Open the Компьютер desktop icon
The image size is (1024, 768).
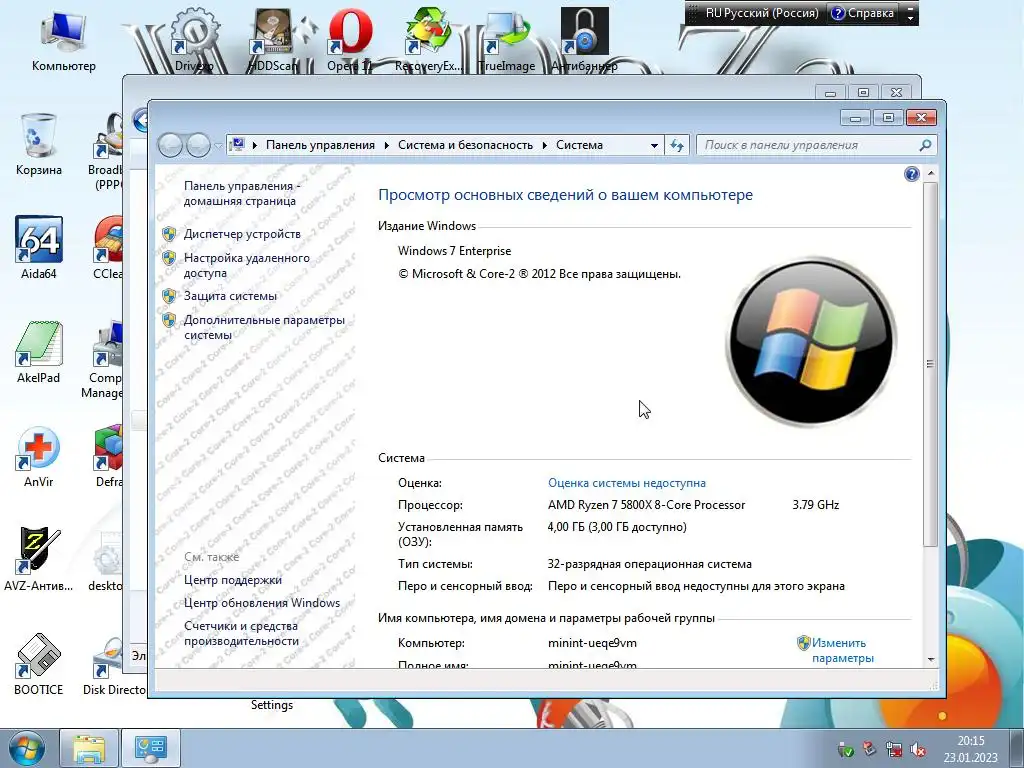(x=63, y=39)
